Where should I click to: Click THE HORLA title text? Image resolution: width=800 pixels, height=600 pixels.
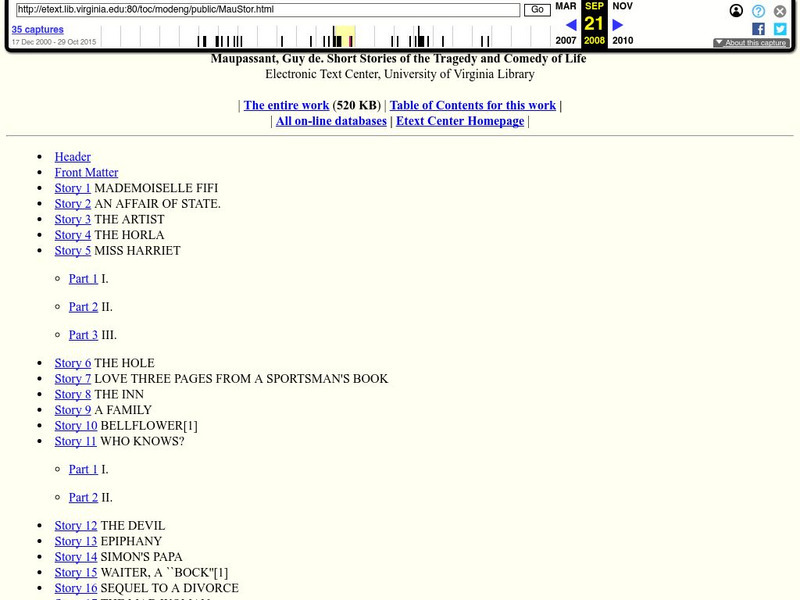129,235
